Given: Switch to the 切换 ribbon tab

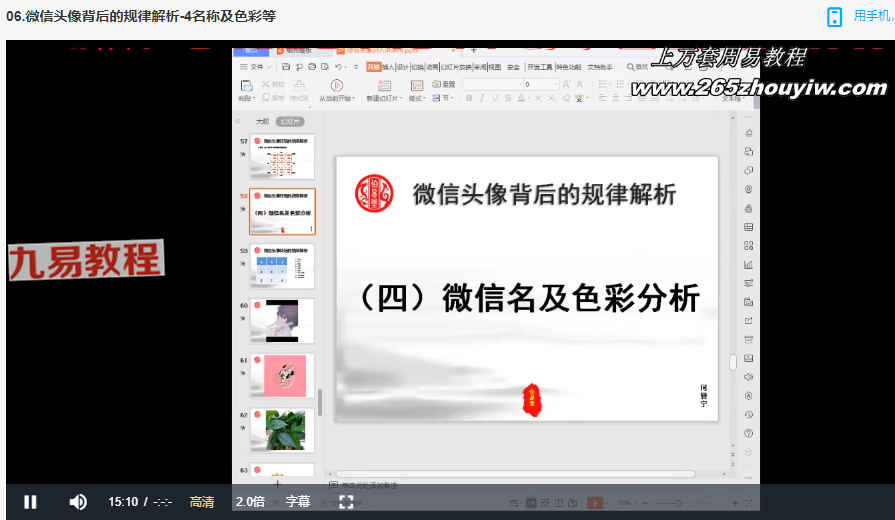Looking at the screenshot, I should click(x=418, y=67).
